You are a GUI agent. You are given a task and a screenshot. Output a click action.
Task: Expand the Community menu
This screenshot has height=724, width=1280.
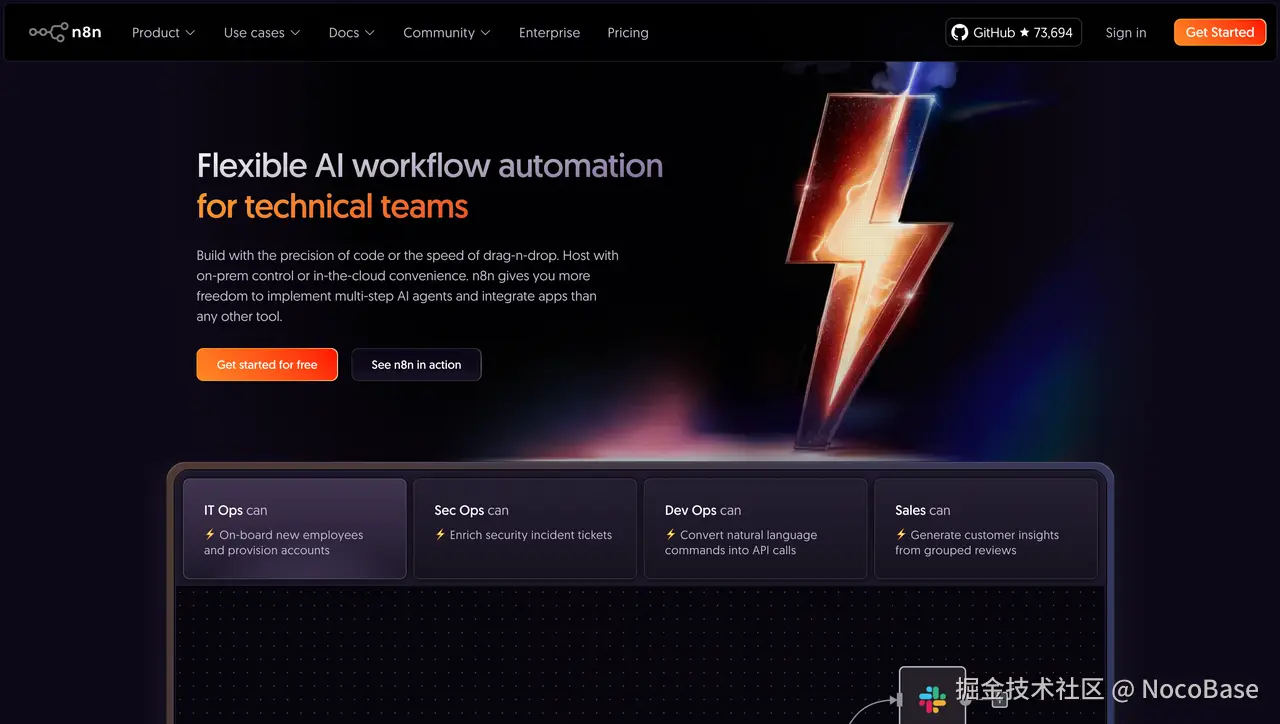tap(447, 32)
